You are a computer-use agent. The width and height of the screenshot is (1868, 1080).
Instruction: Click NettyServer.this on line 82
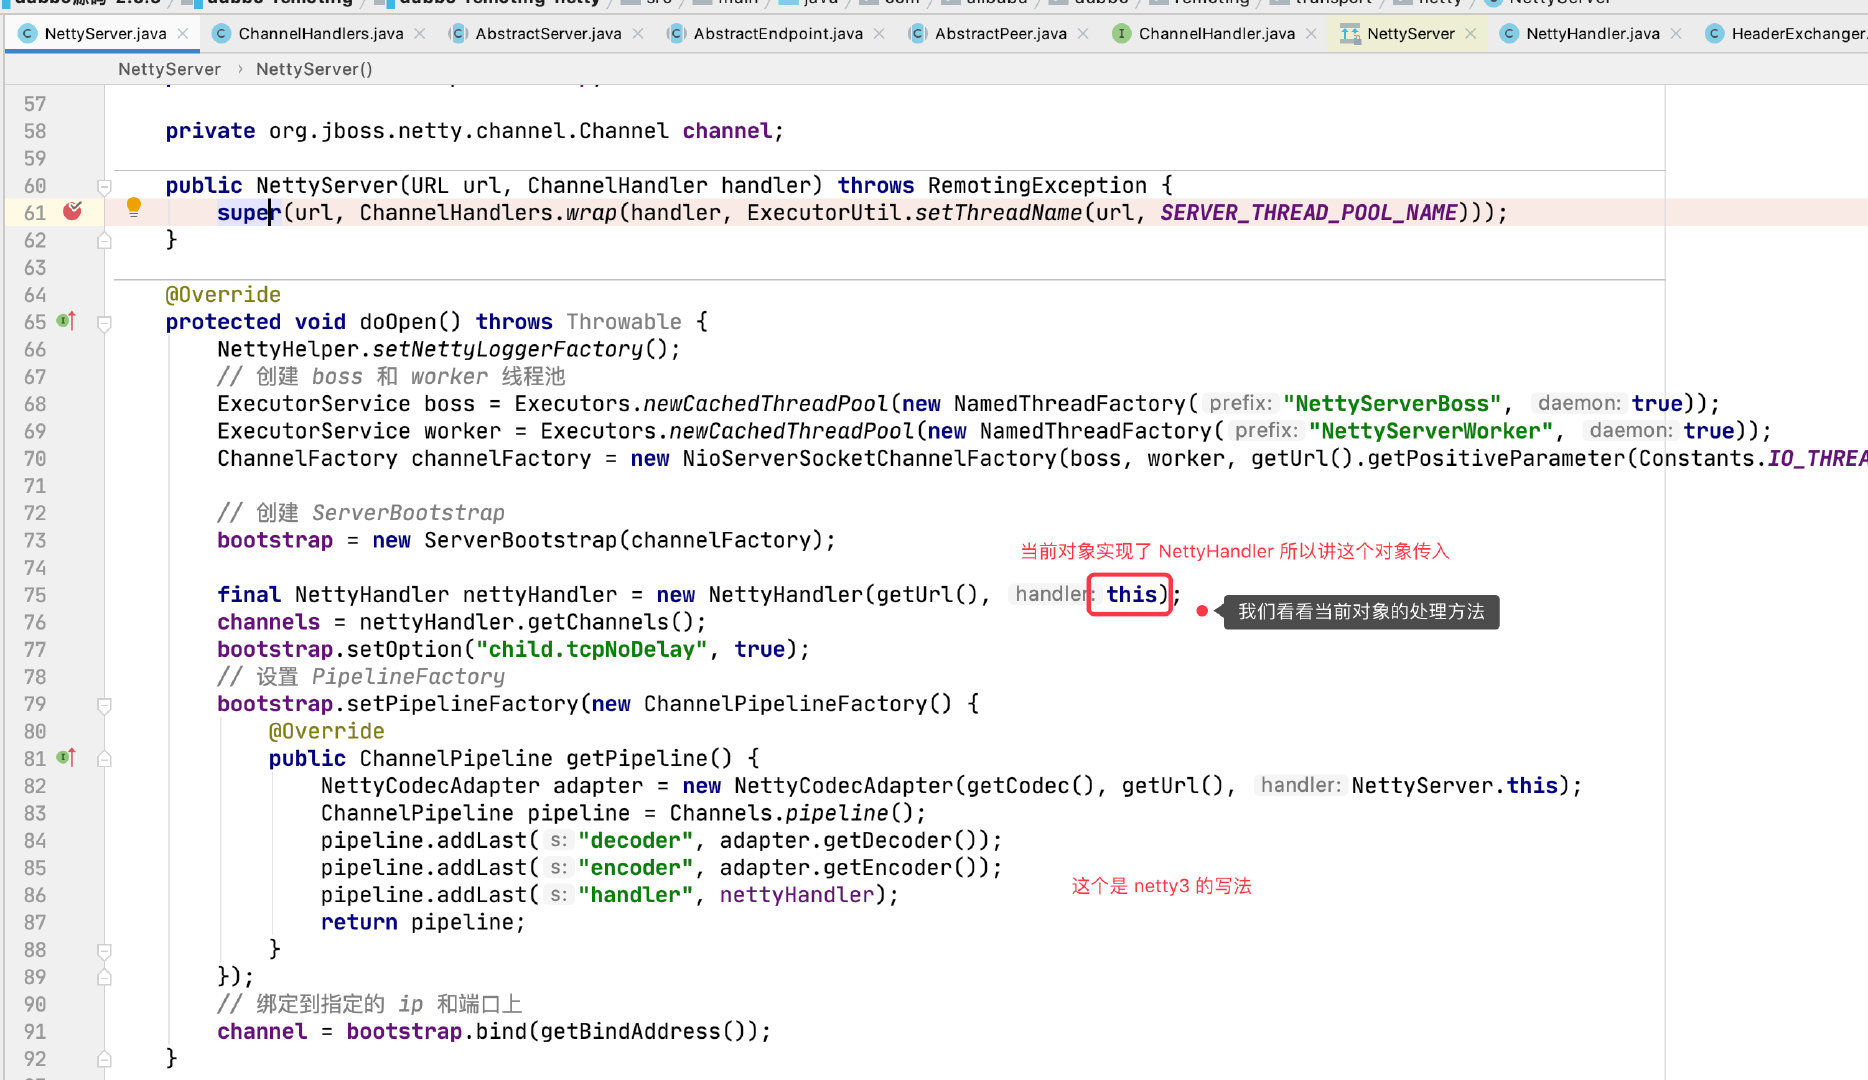pos(1454,785)
